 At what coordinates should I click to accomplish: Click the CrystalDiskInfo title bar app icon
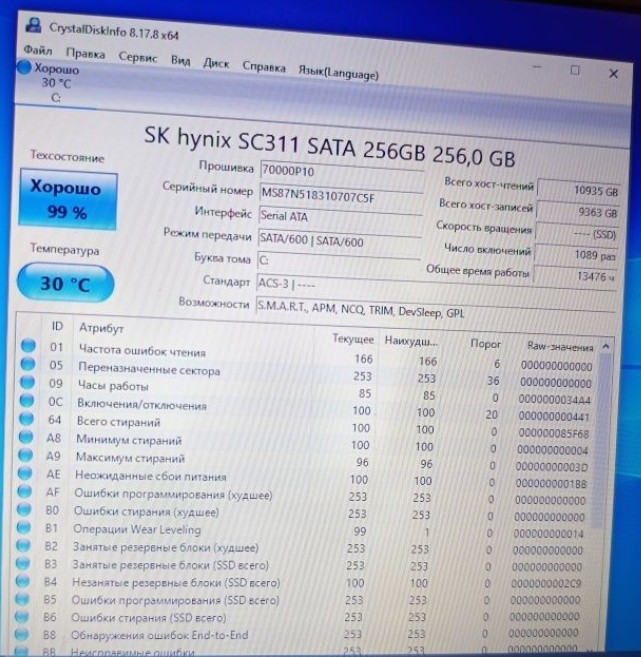(x=33, y=25)
